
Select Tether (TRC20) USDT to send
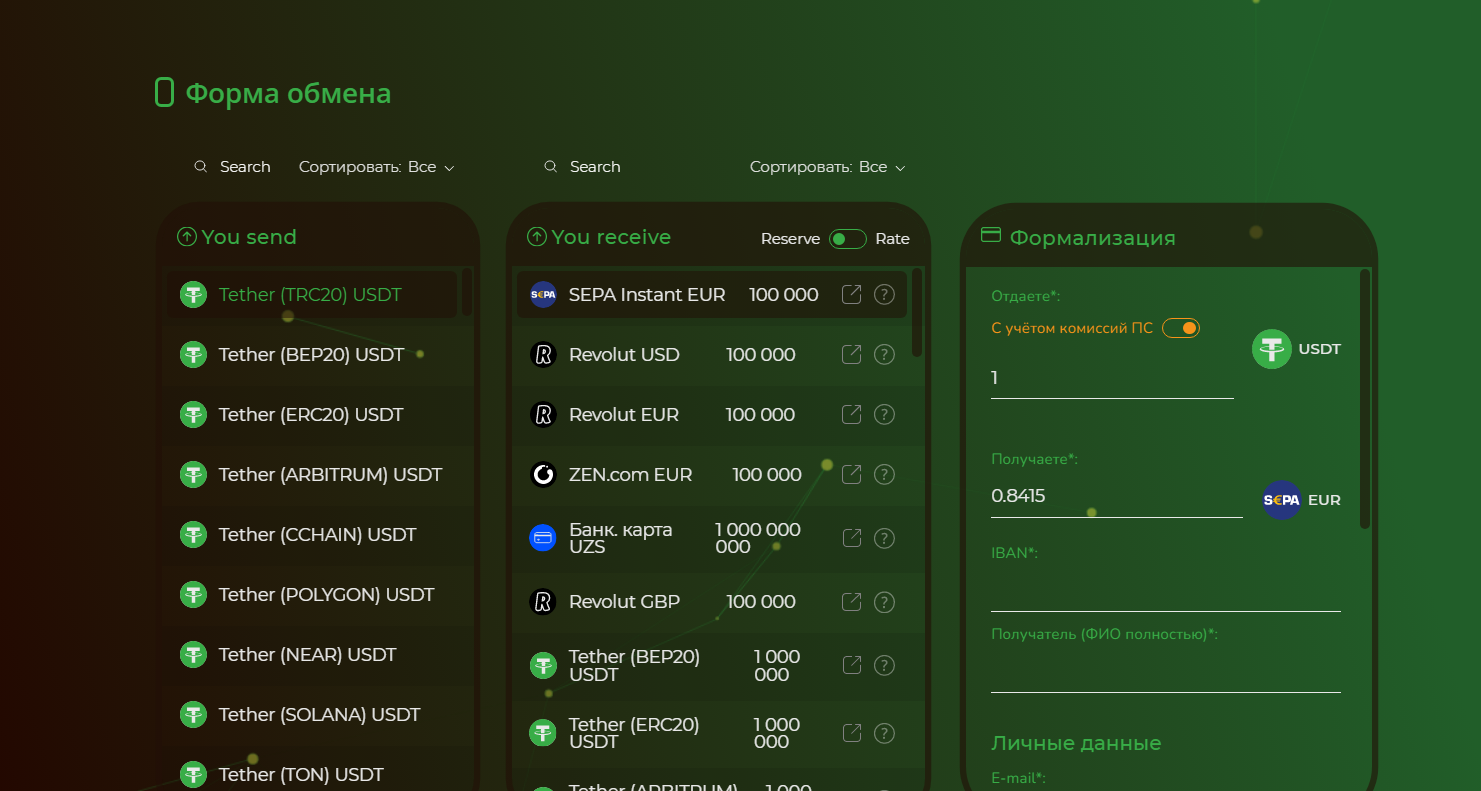coord(312,294)
